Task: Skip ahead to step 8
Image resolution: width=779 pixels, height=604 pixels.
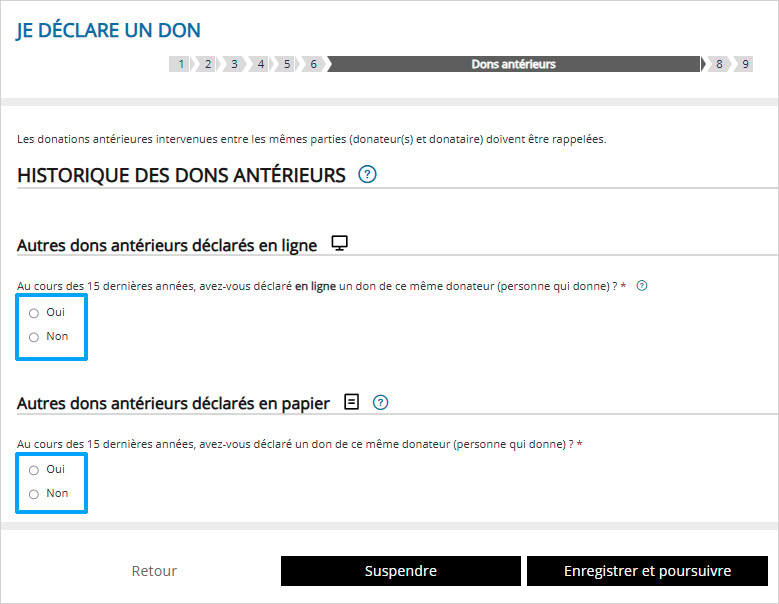Action: pyautogui.click(x=718, y=64)
